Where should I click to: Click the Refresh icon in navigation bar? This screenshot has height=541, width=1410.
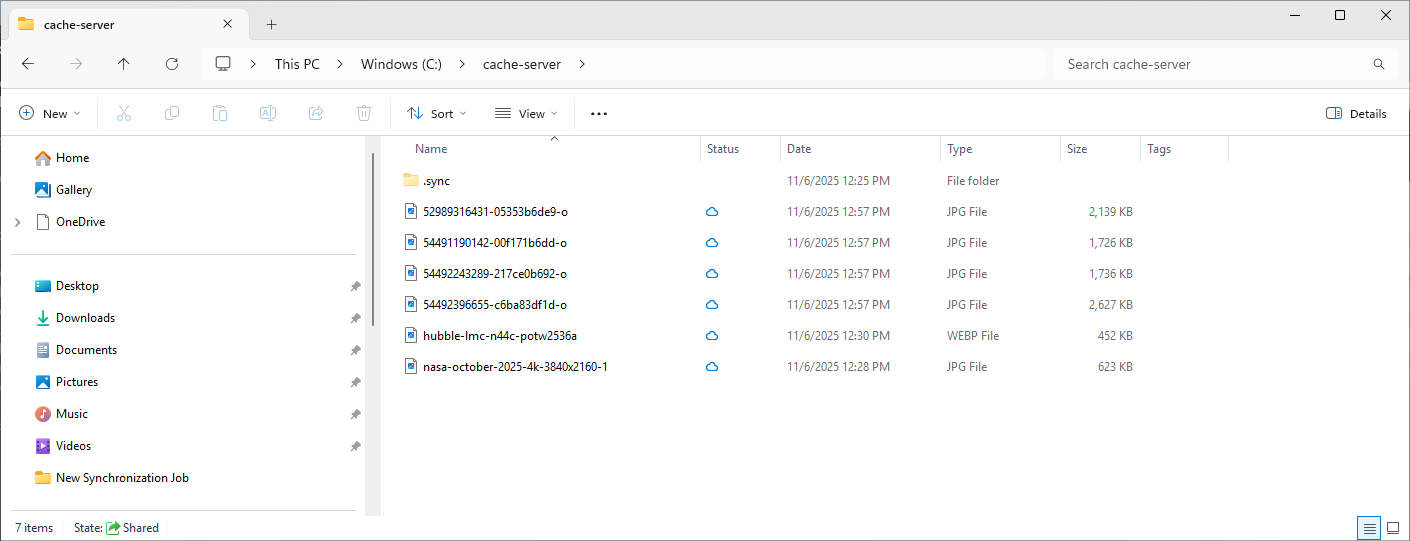(x=171, y=64)
